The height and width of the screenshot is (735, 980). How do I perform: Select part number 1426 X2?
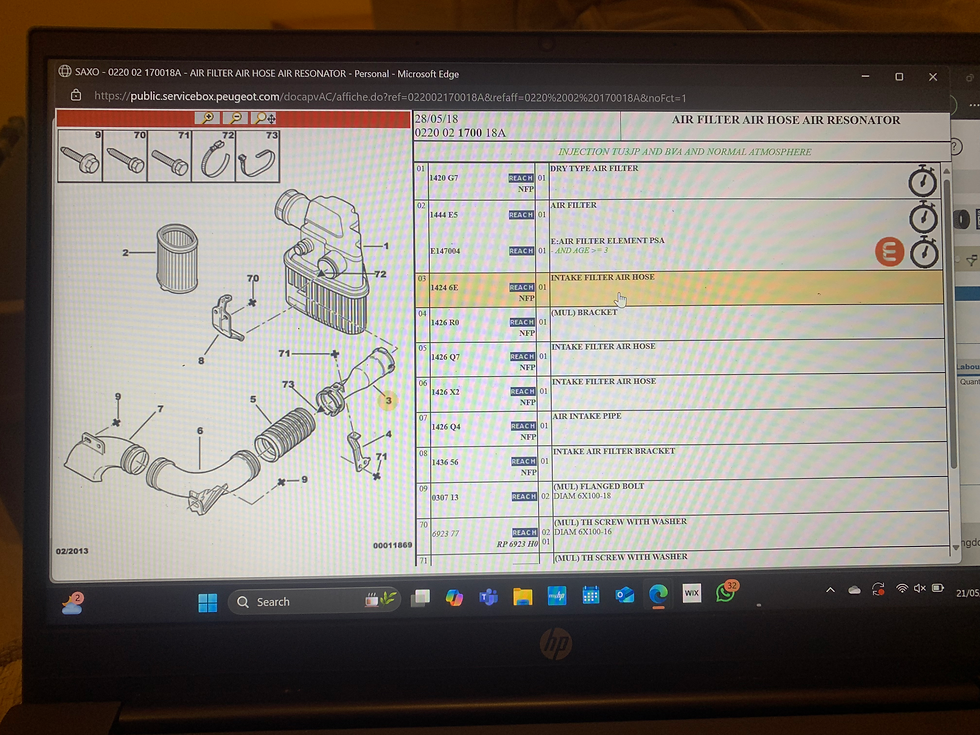(445, 392)
